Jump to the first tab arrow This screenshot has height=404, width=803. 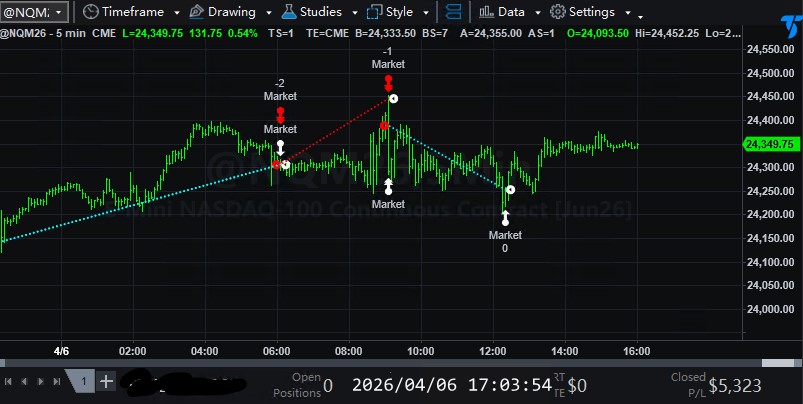pos(9,382)
